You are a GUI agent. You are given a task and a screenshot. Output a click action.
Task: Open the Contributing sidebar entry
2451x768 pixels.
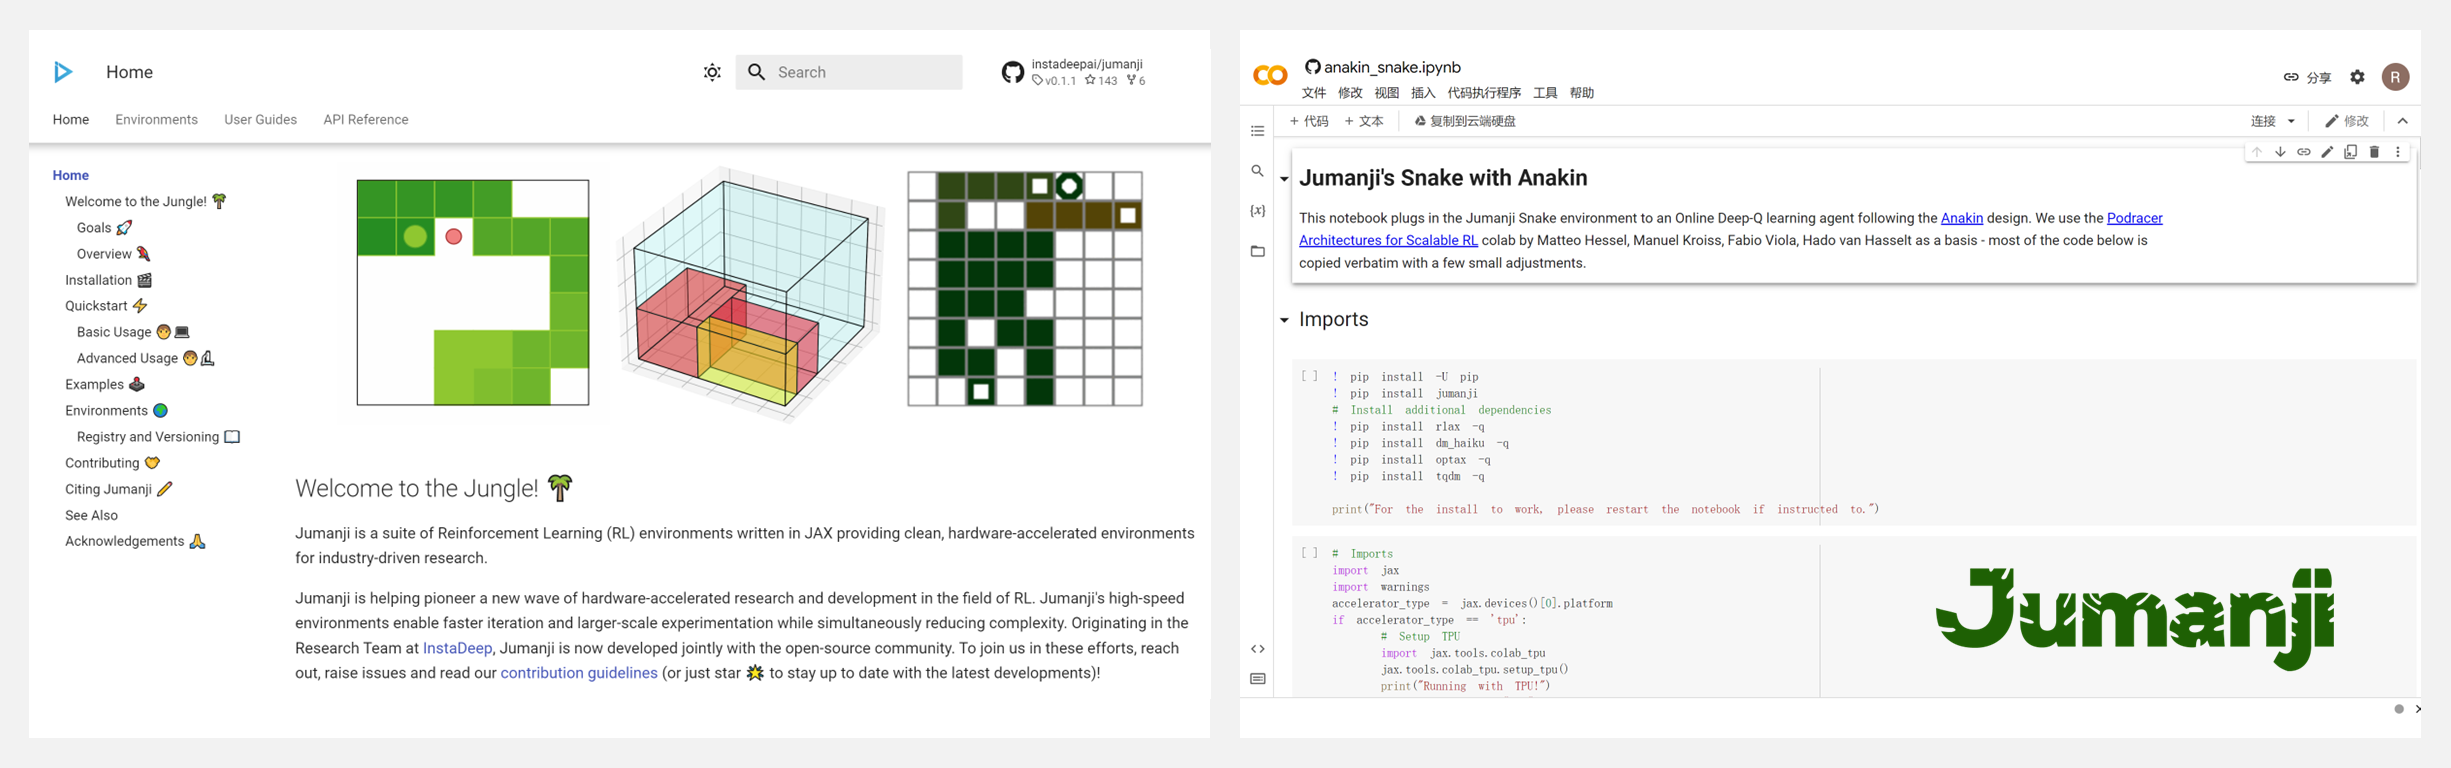point(112,463)
